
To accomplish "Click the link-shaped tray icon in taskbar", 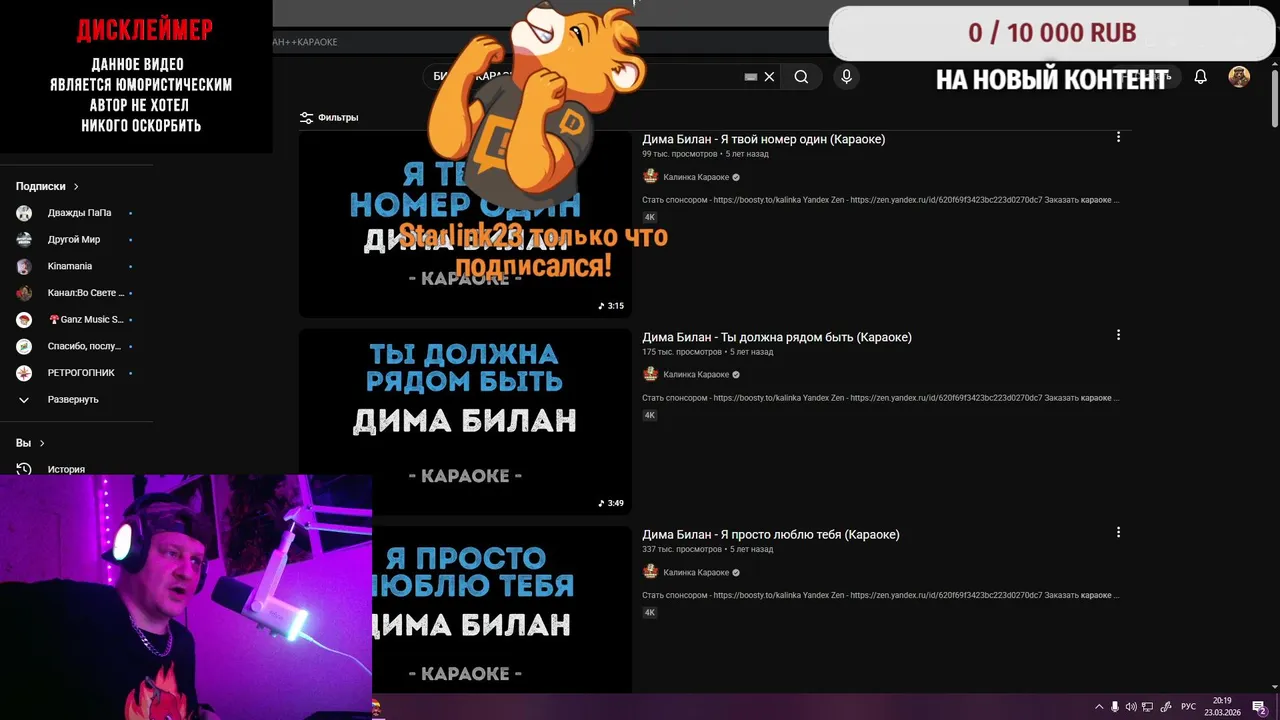I will [1166, 706].
